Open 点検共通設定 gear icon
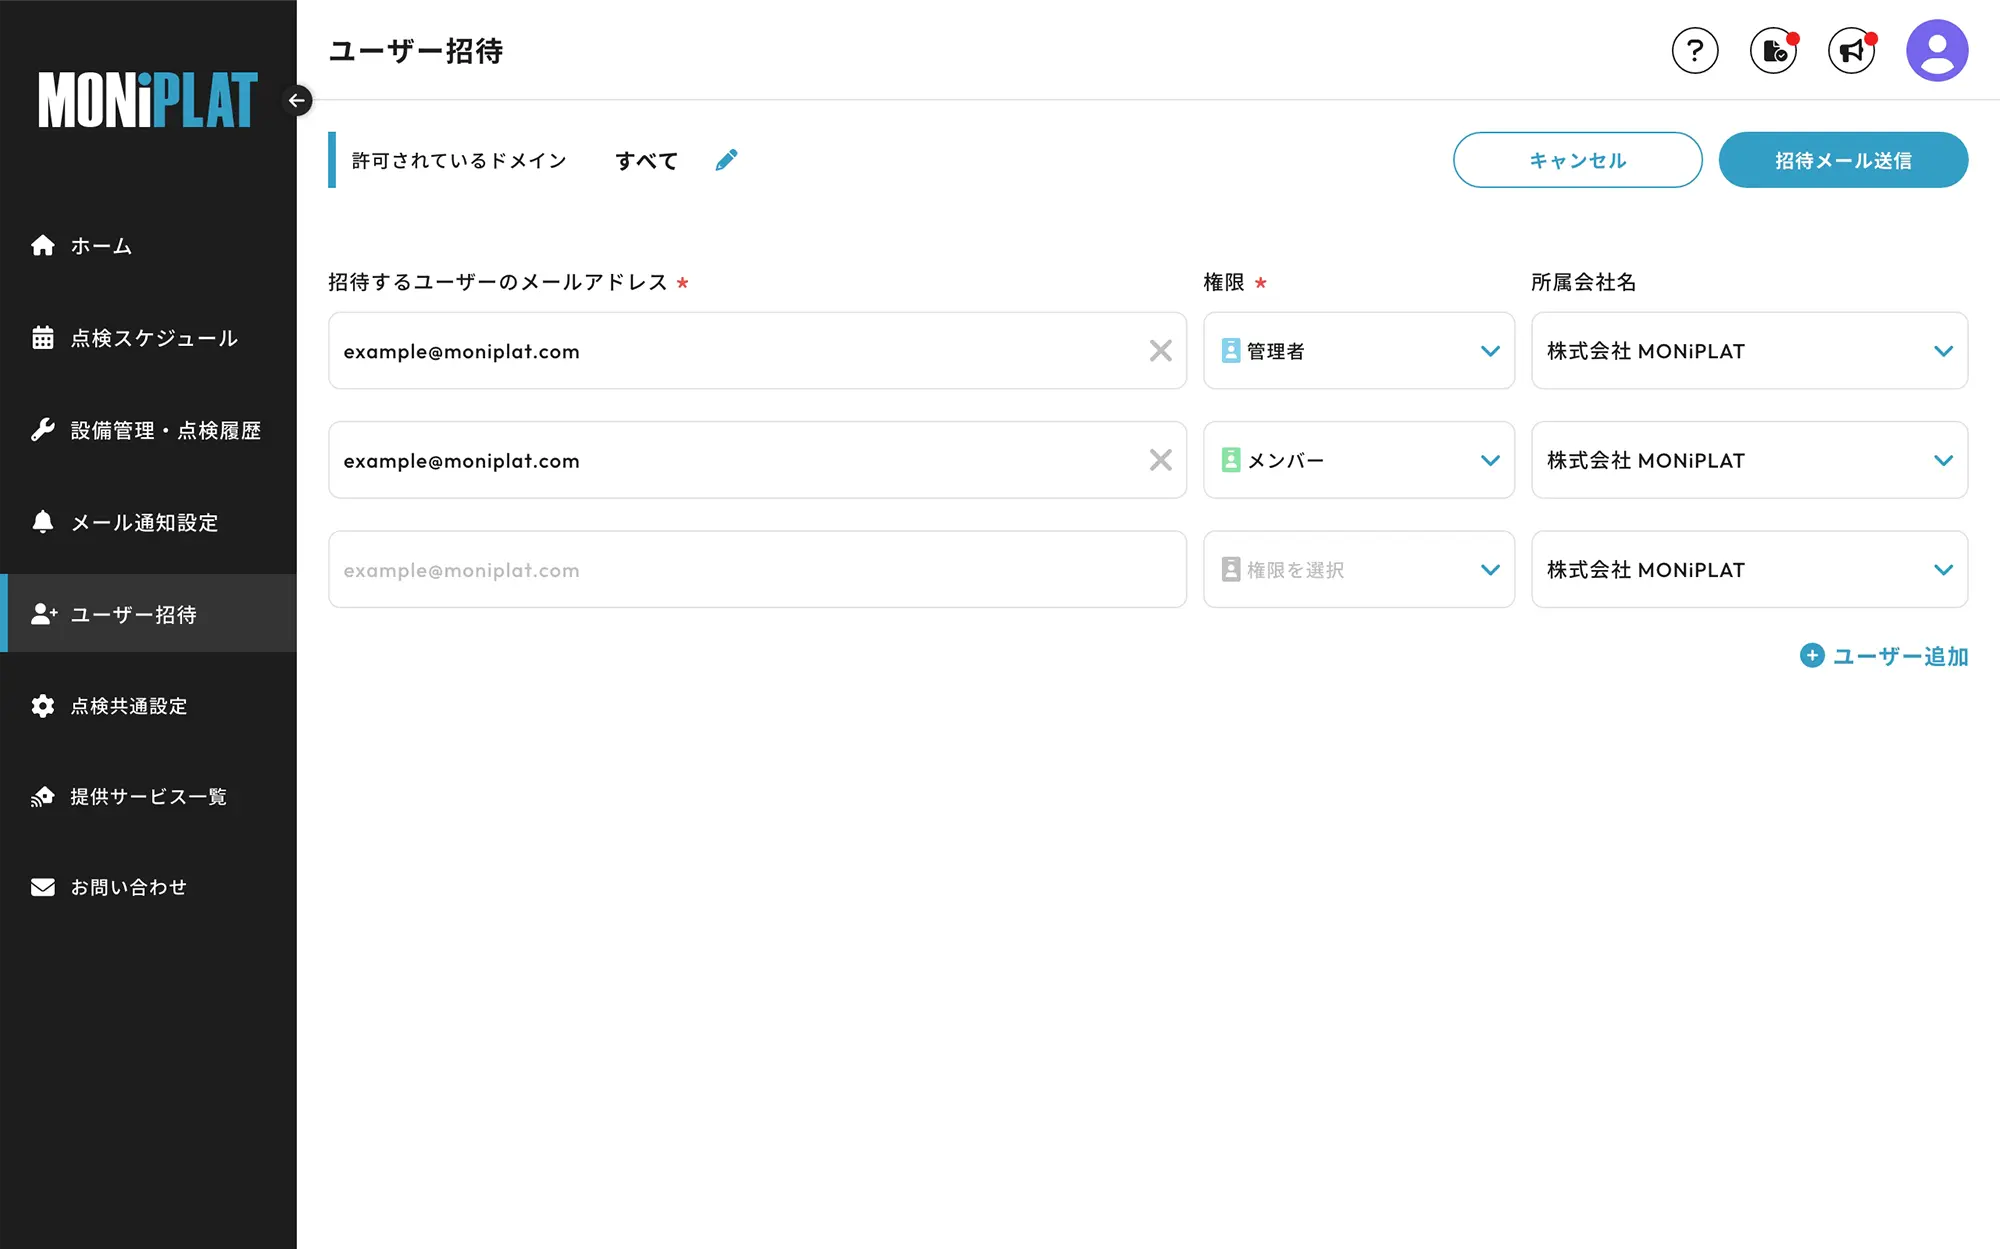This screenshot has width=2000, height=1249. [x=43, y=706]
